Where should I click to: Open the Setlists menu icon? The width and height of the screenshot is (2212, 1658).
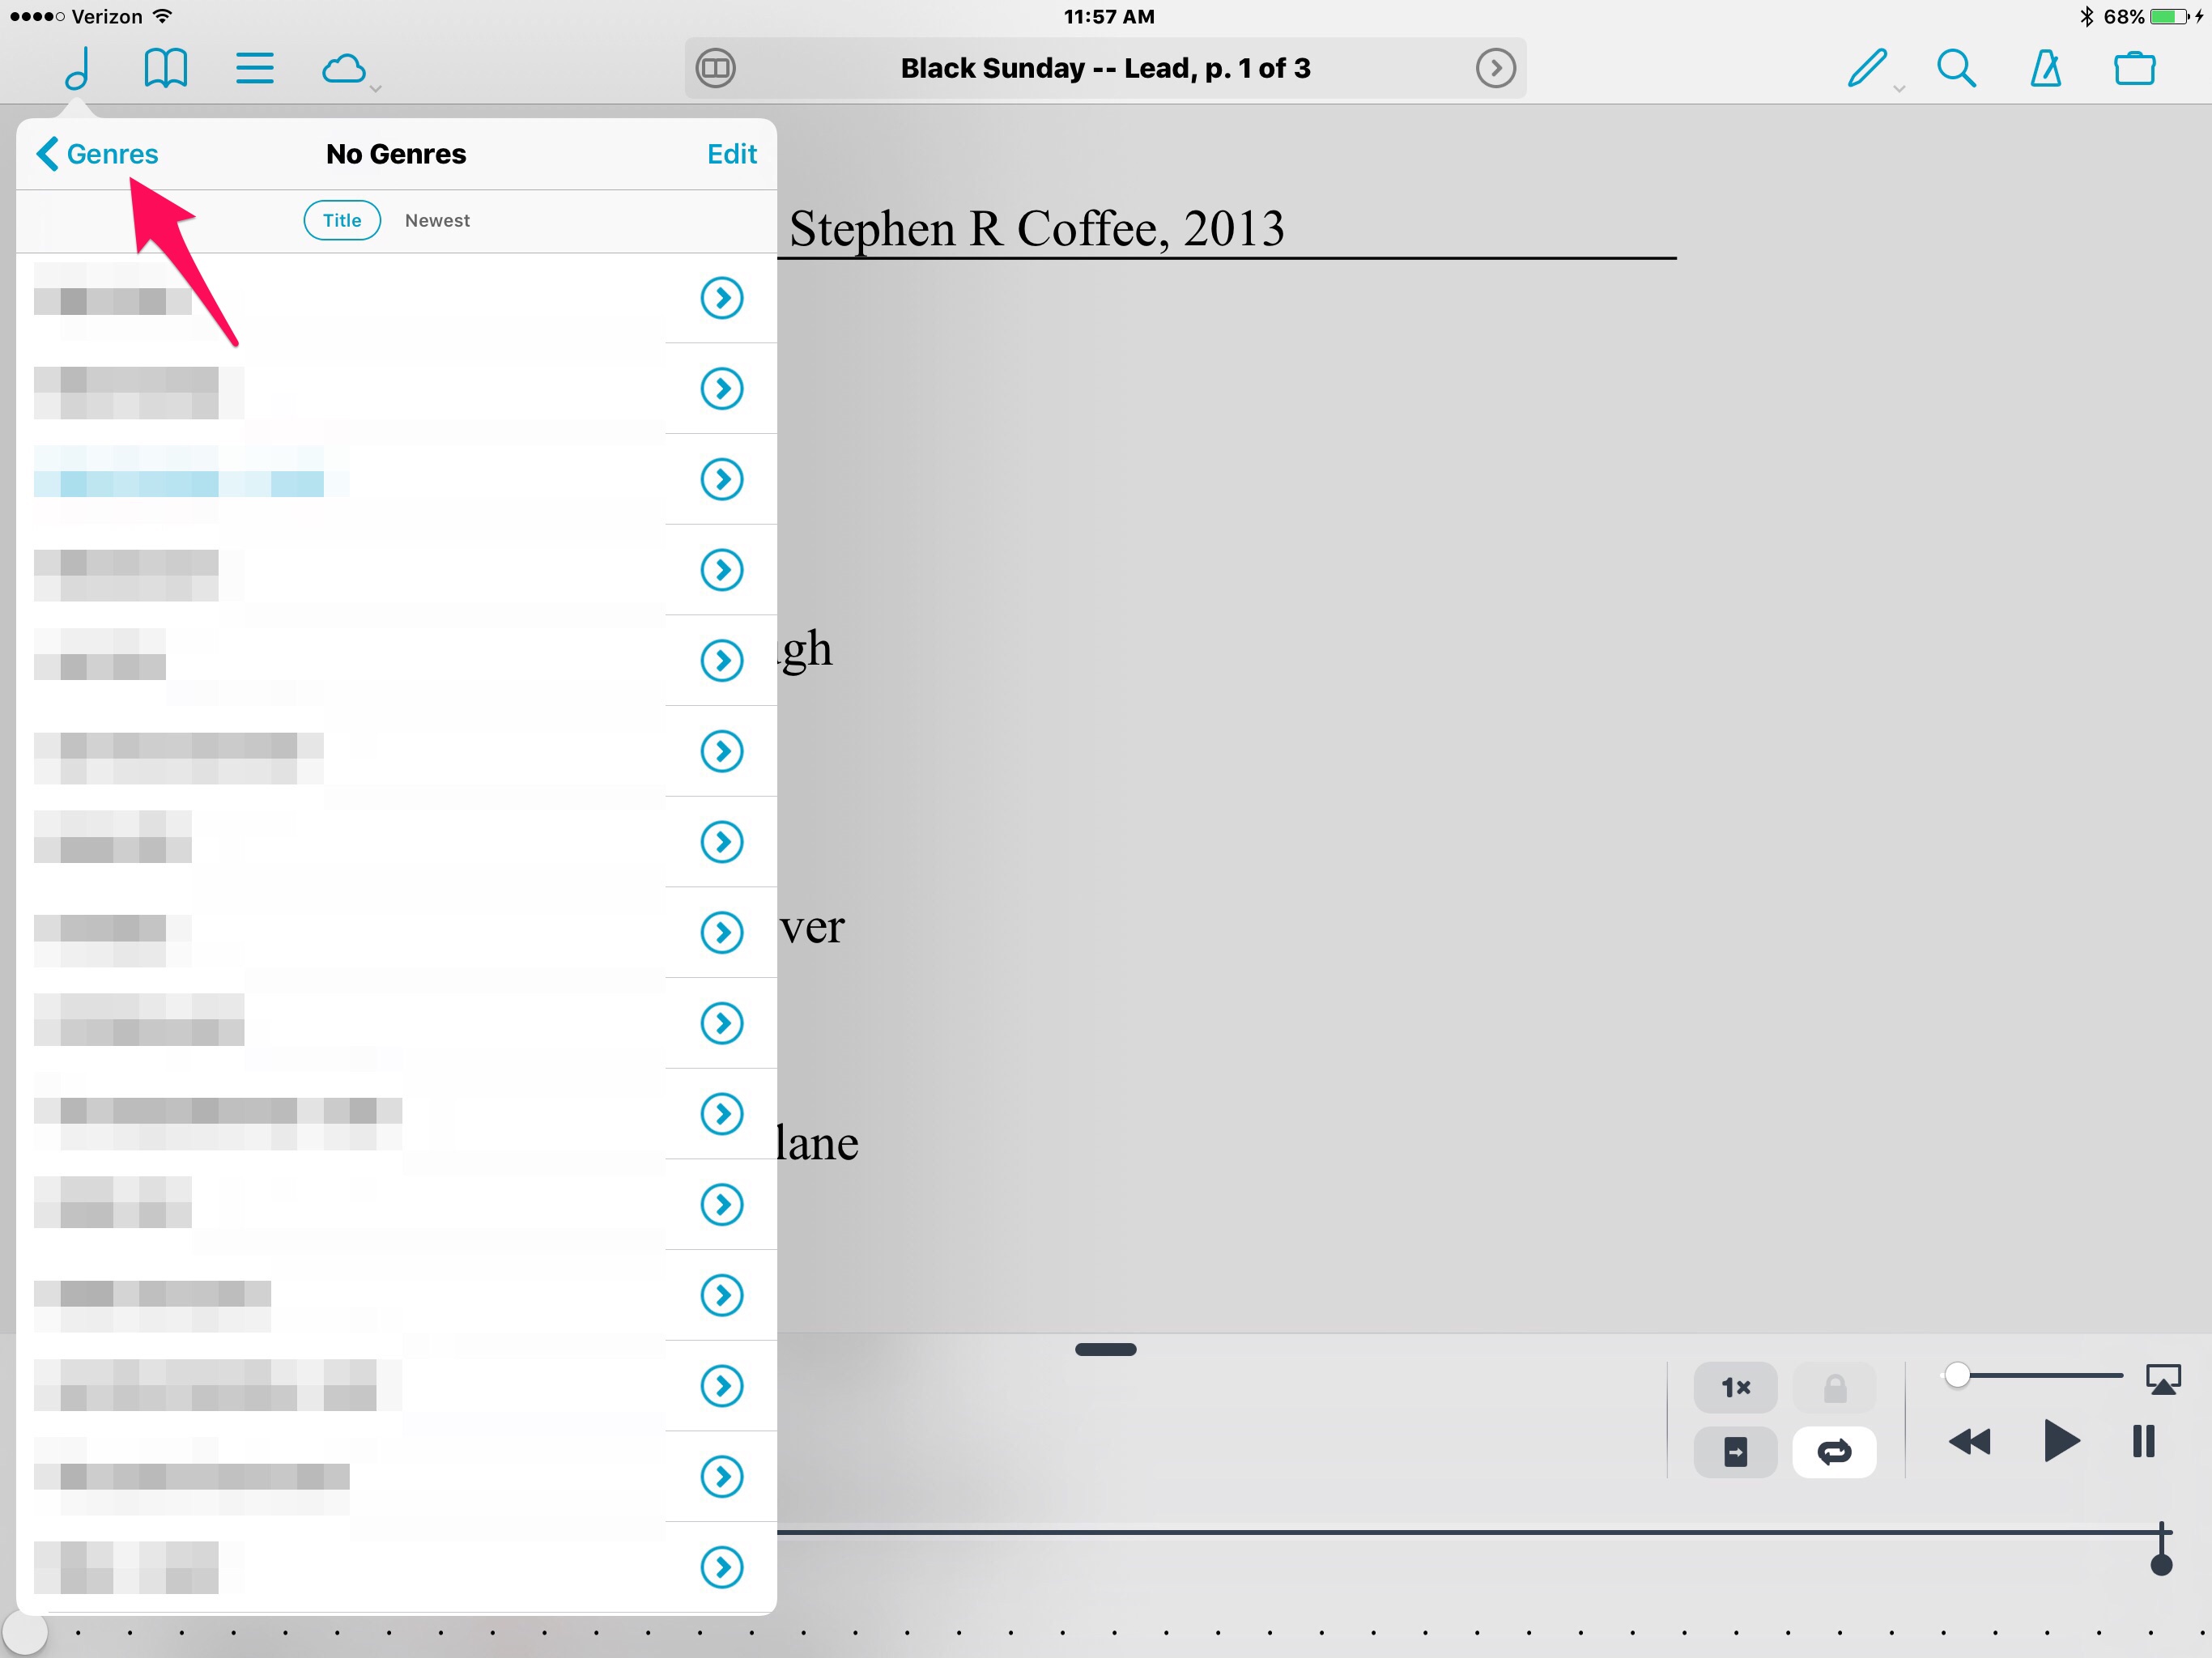(254, 68)
